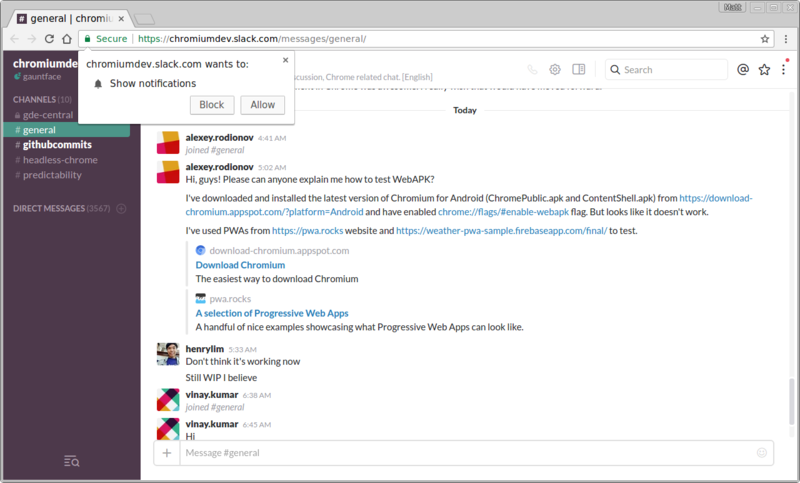The image size is (800, 483).
Task: Toggle the channel details pane icon
Action: tap(579, 69)
